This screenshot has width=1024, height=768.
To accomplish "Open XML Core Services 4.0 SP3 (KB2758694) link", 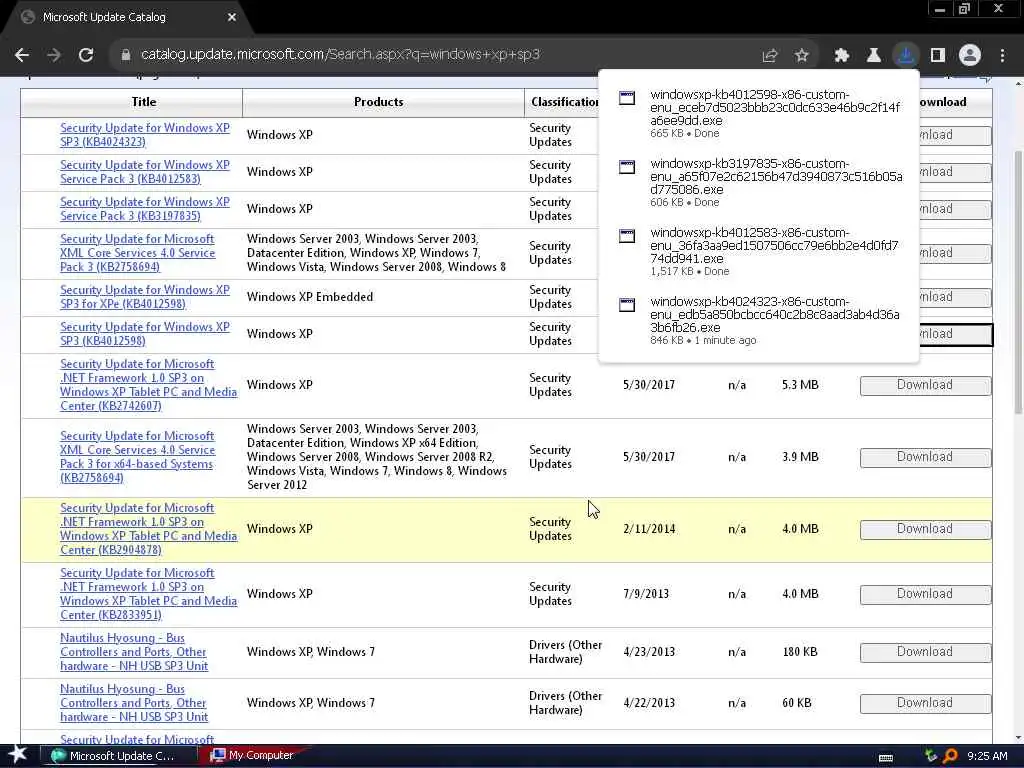I will 138,253.
